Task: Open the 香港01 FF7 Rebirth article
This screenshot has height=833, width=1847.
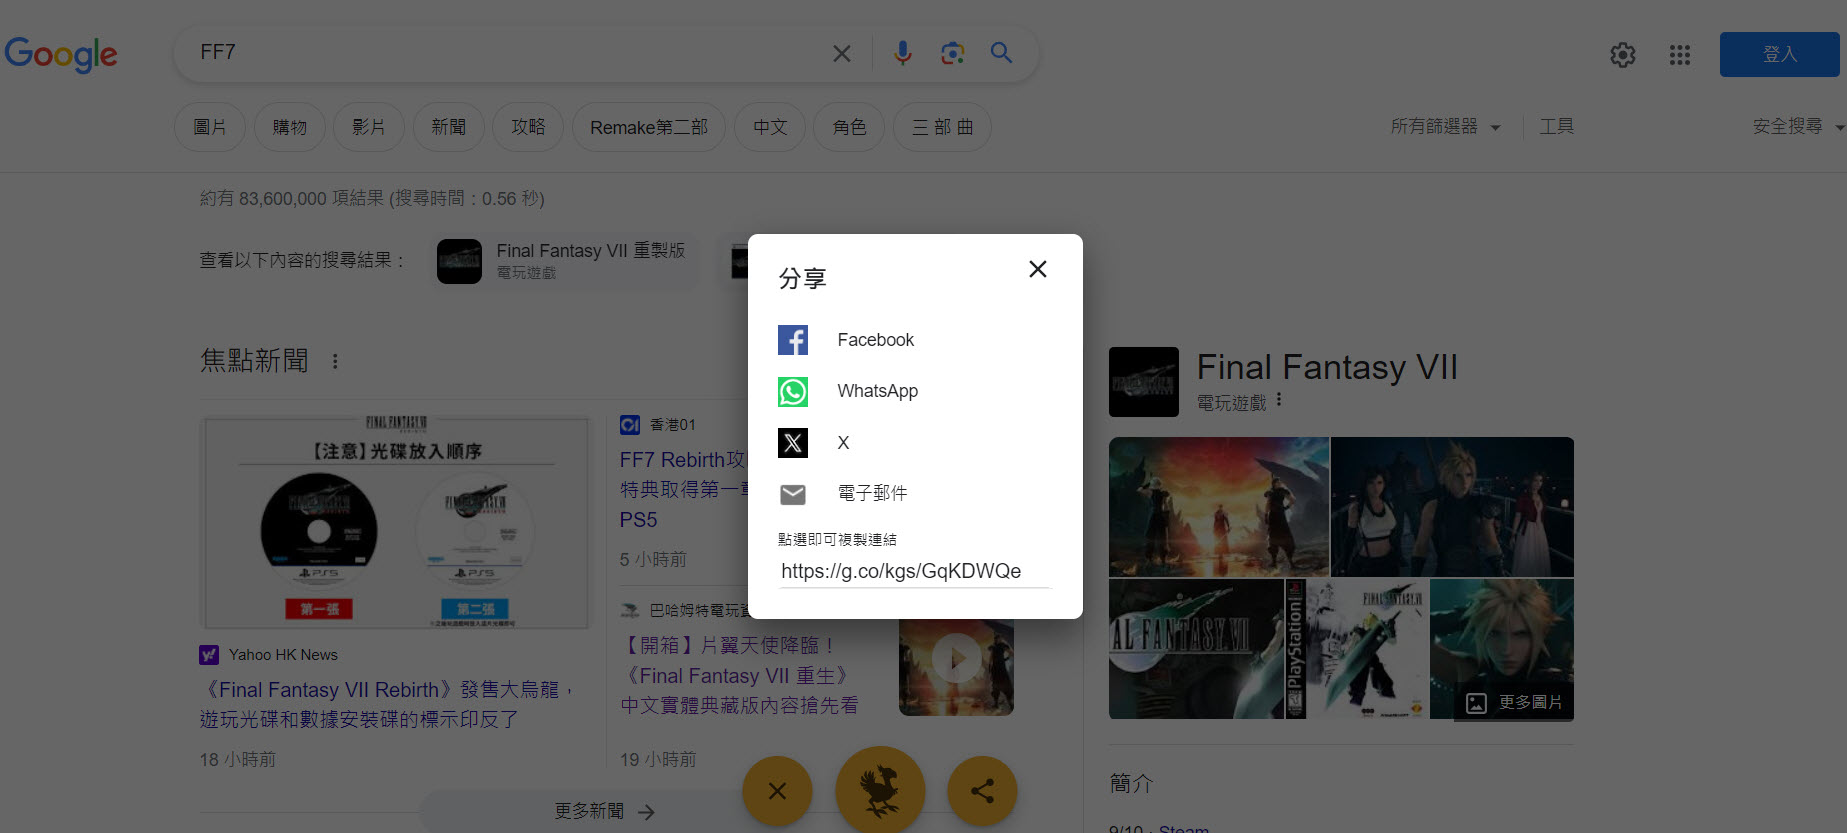Action: 684,490
